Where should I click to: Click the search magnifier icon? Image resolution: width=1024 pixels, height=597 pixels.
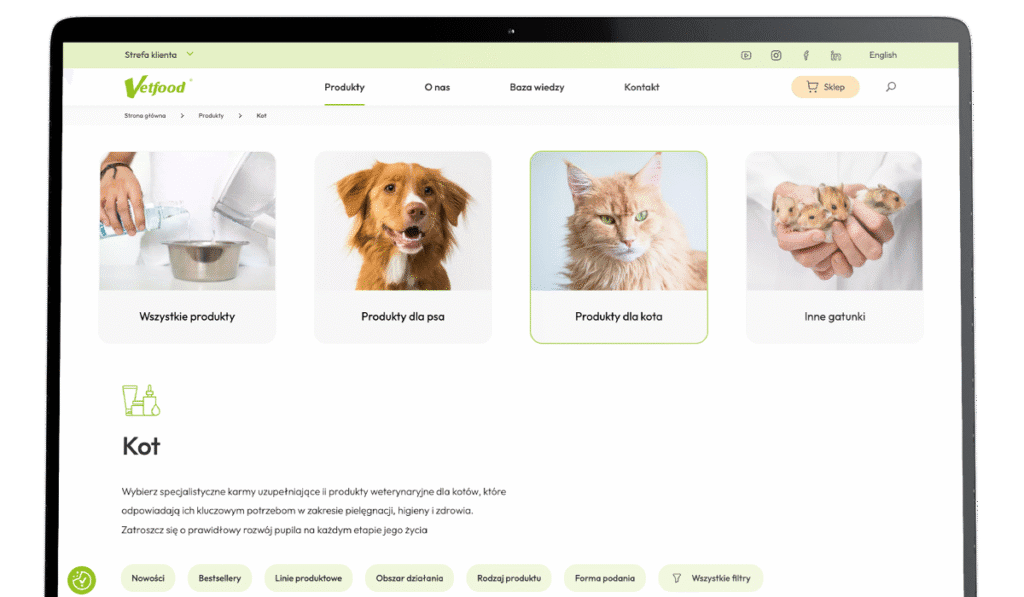[891, 87]
